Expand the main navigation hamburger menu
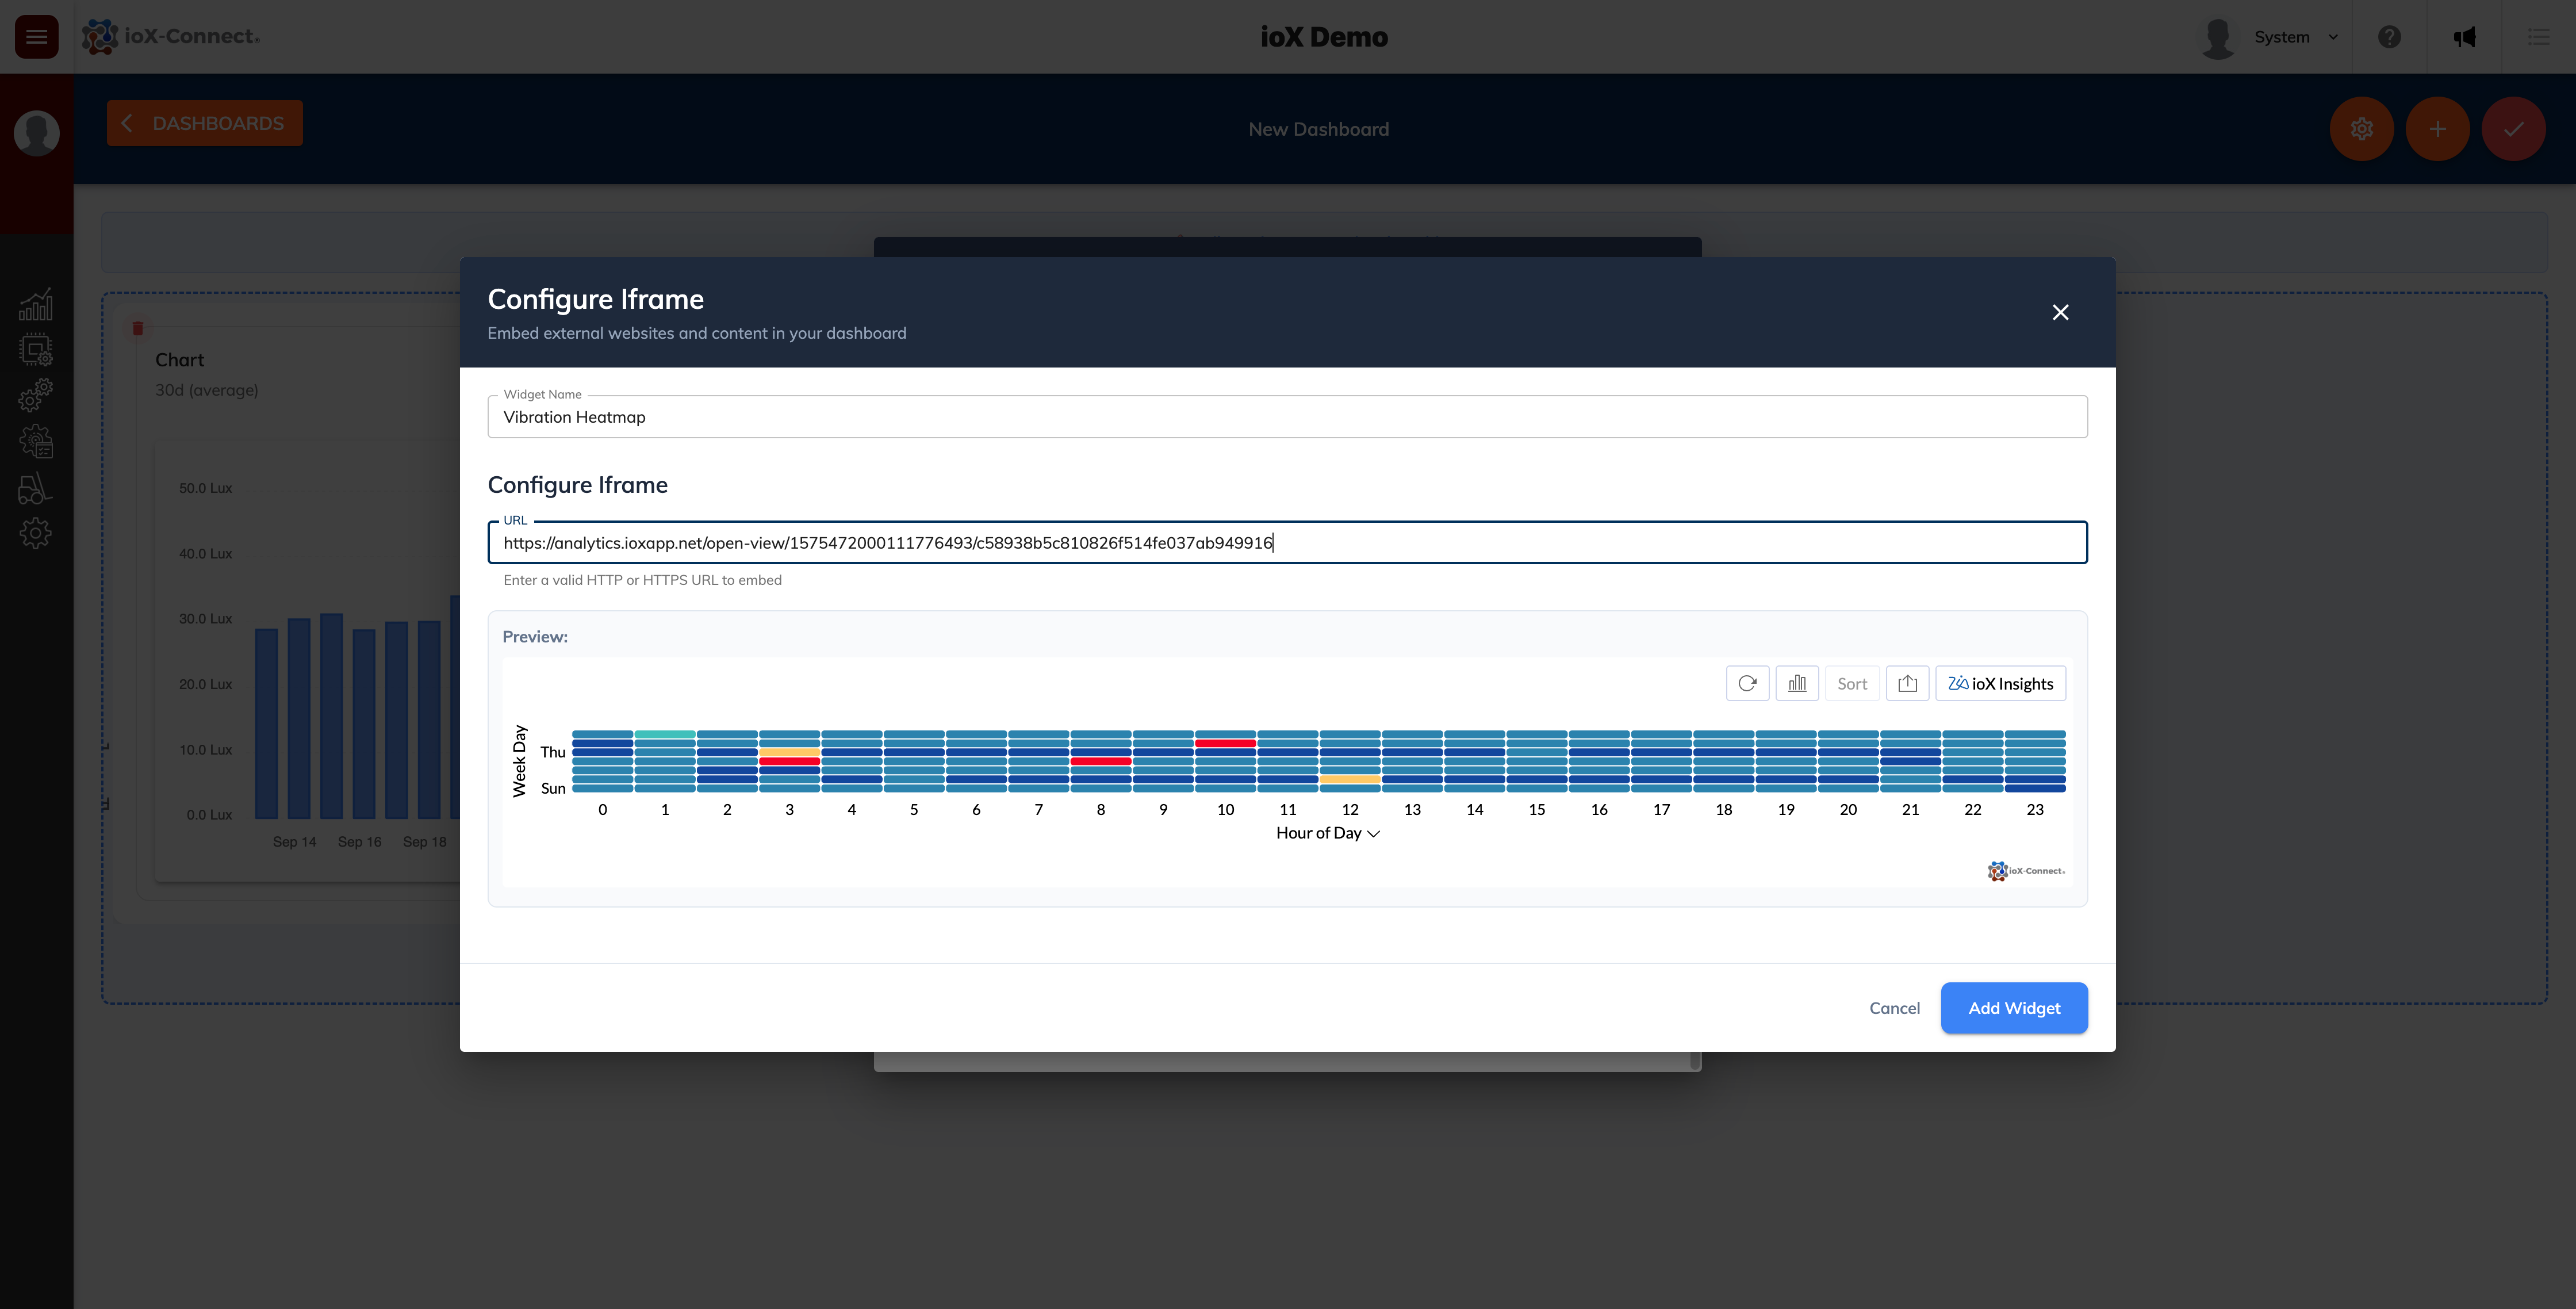Screen dimensions: 2576x1309 point(36,37)
